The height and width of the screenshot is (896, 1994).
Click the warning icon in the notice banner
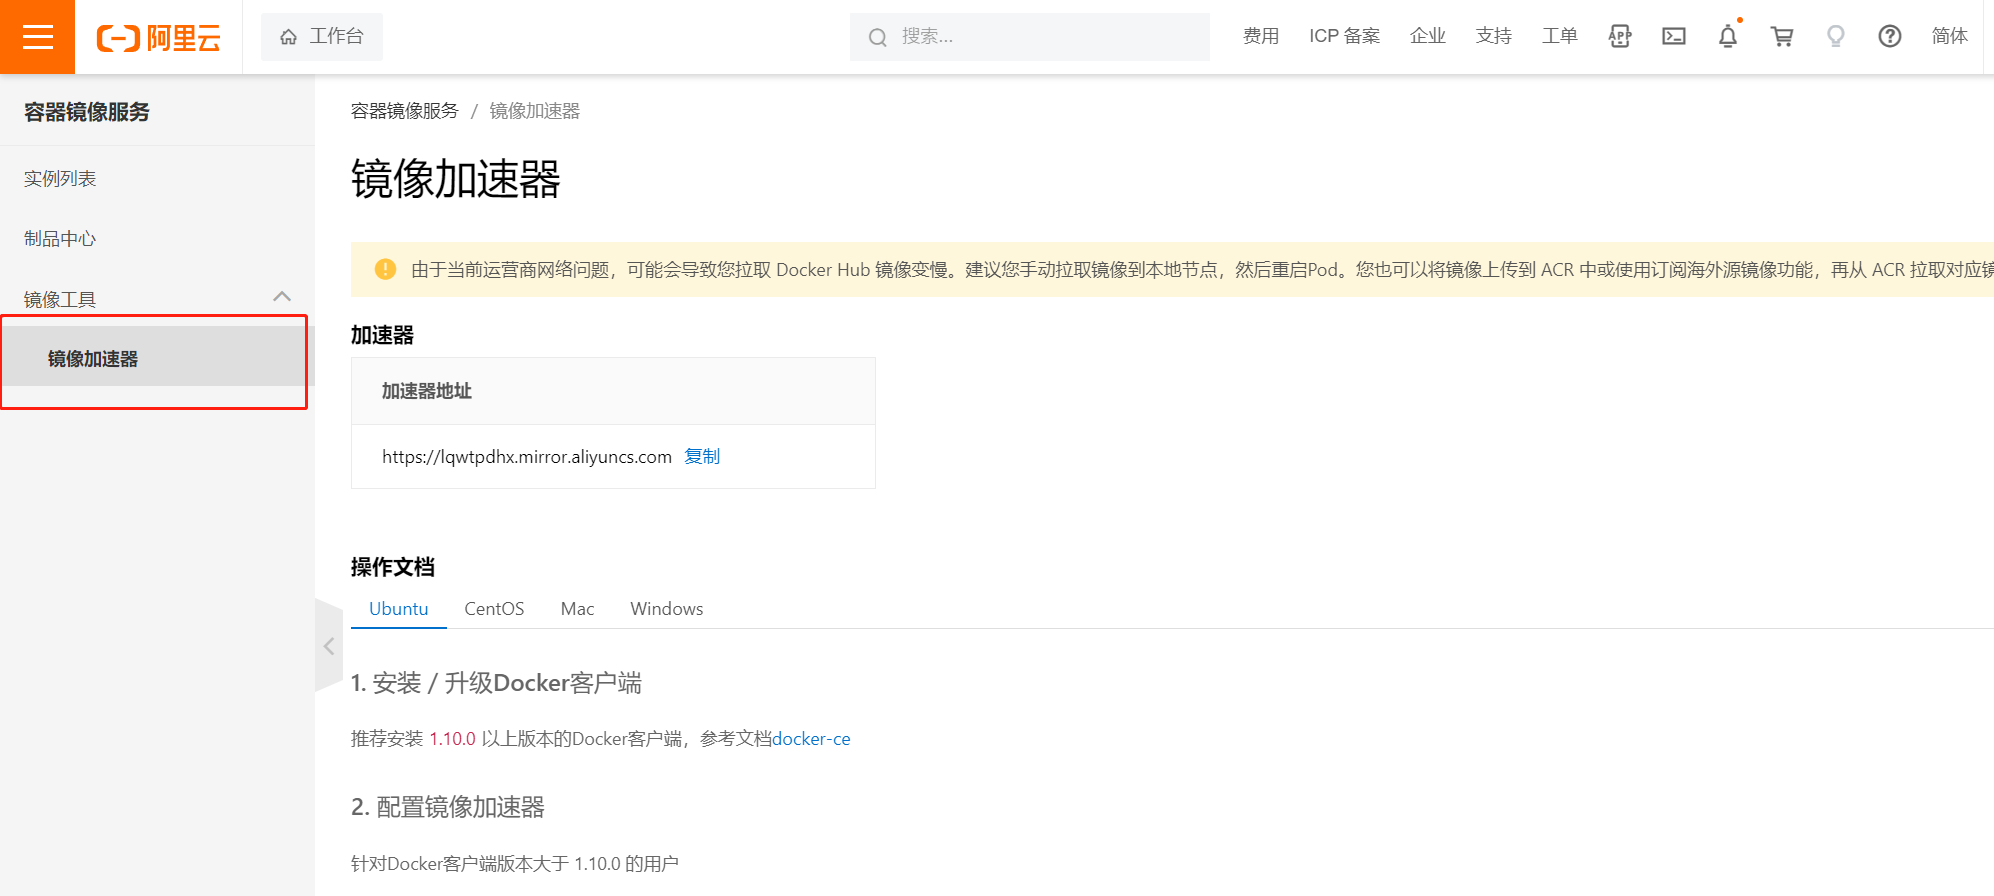click(x=385, y=269)
